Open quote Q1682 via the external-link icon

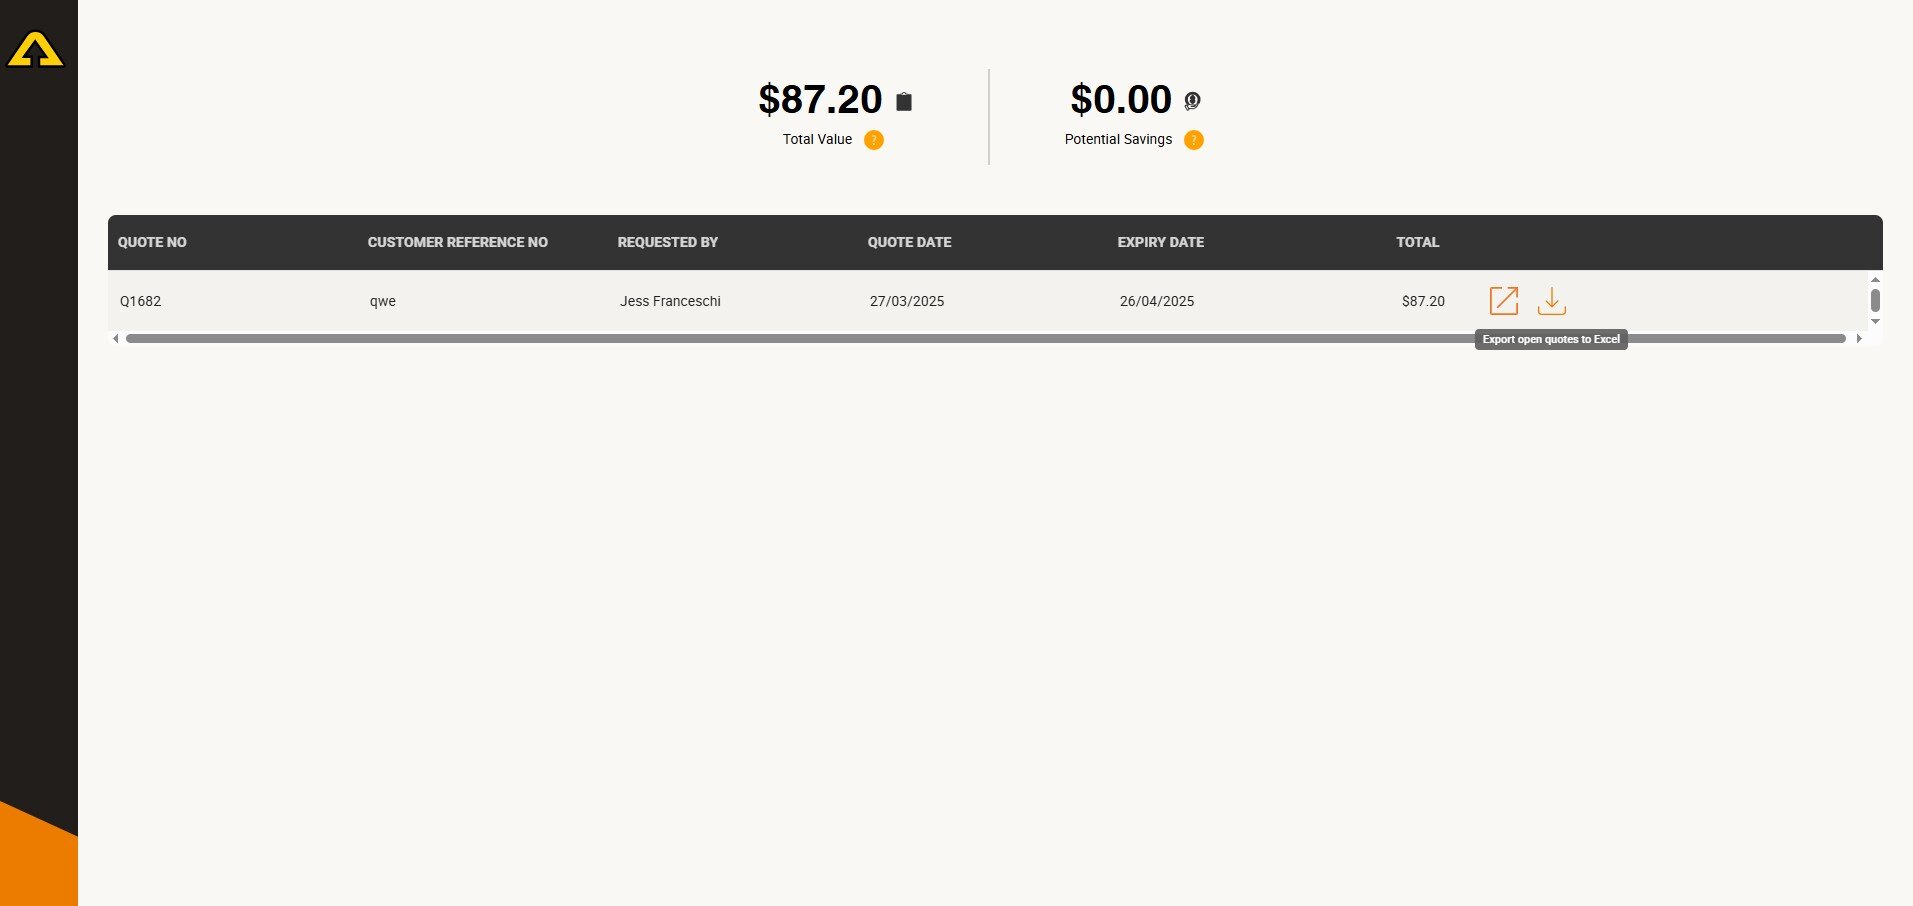[x=1503, y=301]
